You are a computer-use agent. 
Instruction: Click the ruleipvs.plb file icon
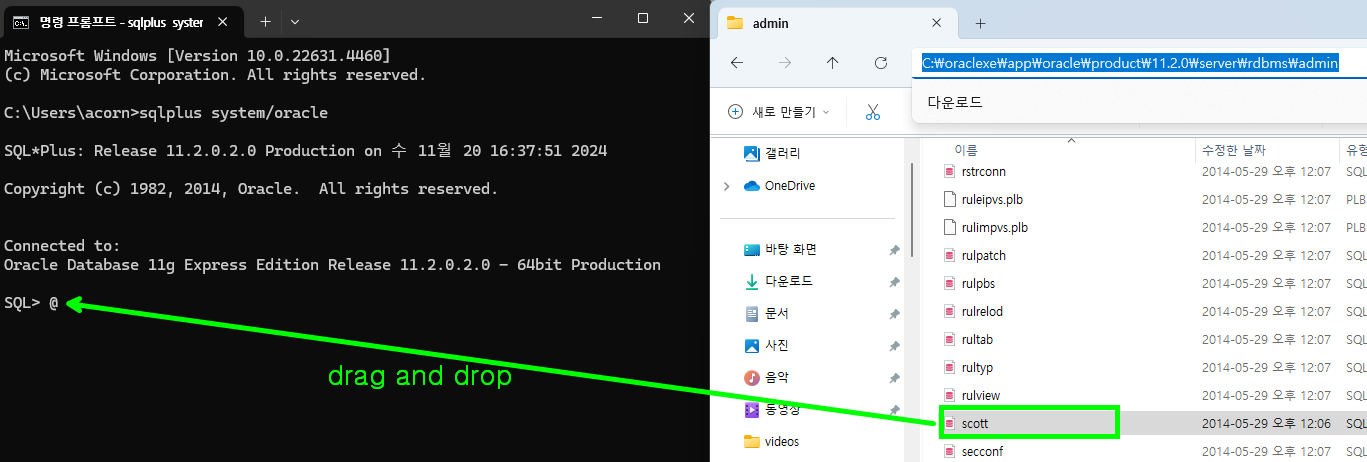951,199
